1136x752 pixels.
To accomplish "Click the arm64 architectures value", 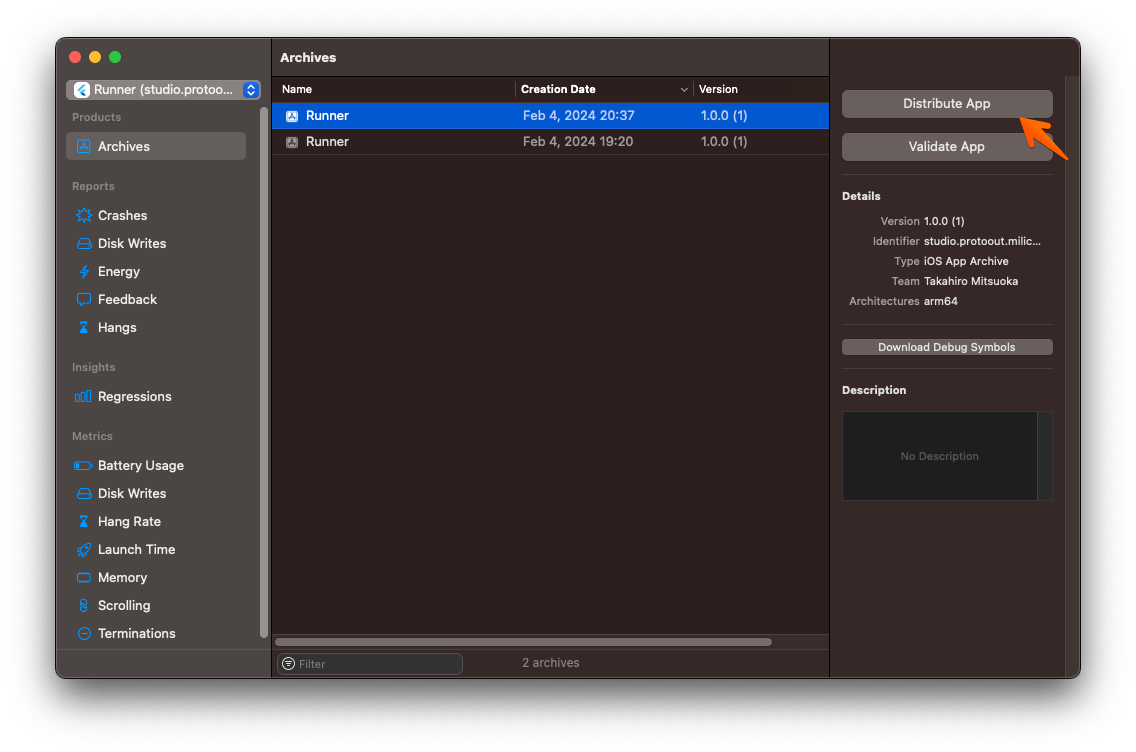I will click(x=940, y=301).
